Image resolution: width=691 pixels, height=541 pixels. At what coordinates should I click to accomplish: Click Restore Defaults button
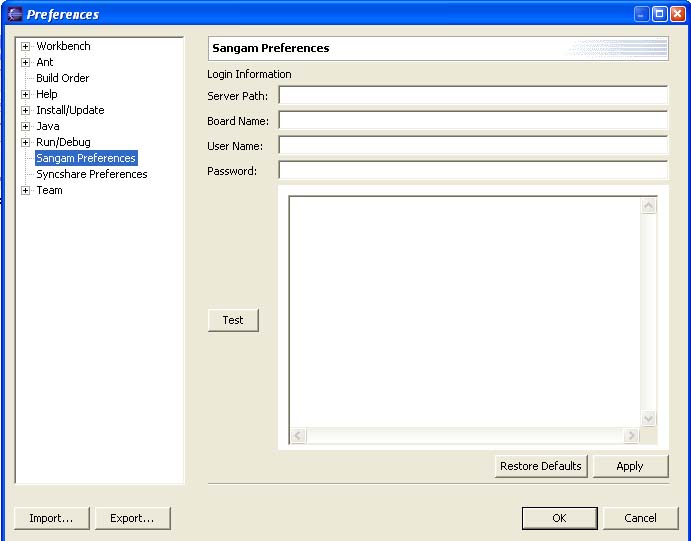point(541,466)
